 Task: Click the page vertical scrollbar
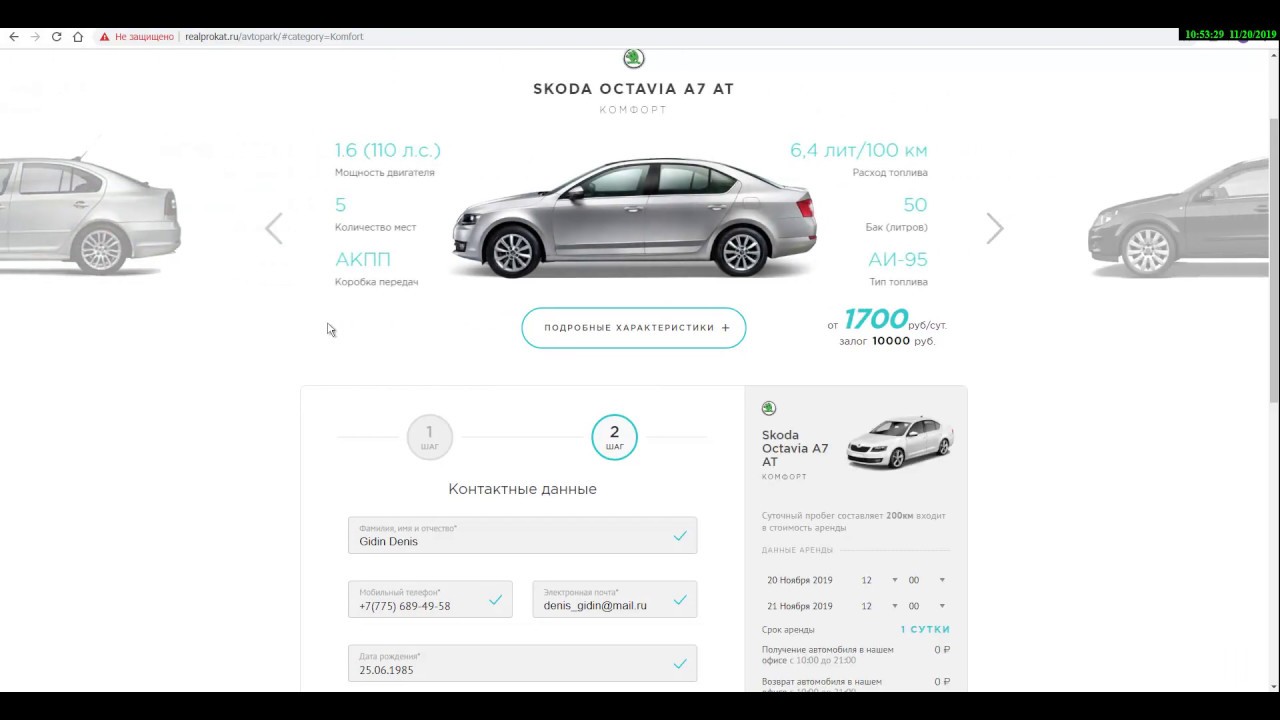point(1274,260)
